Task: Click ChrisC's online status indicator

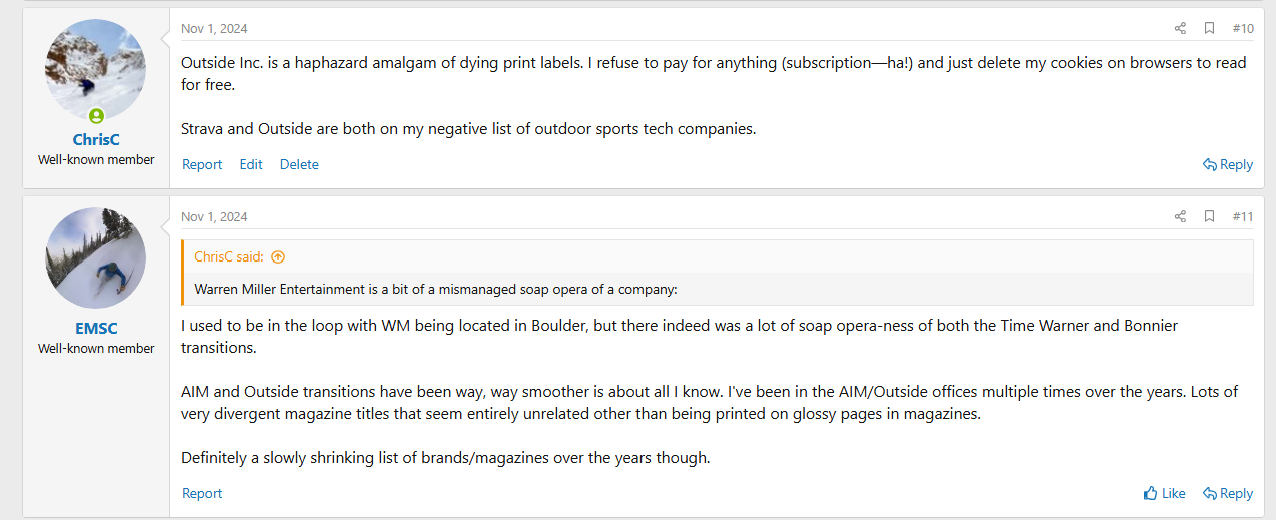Action: [96, 116]
